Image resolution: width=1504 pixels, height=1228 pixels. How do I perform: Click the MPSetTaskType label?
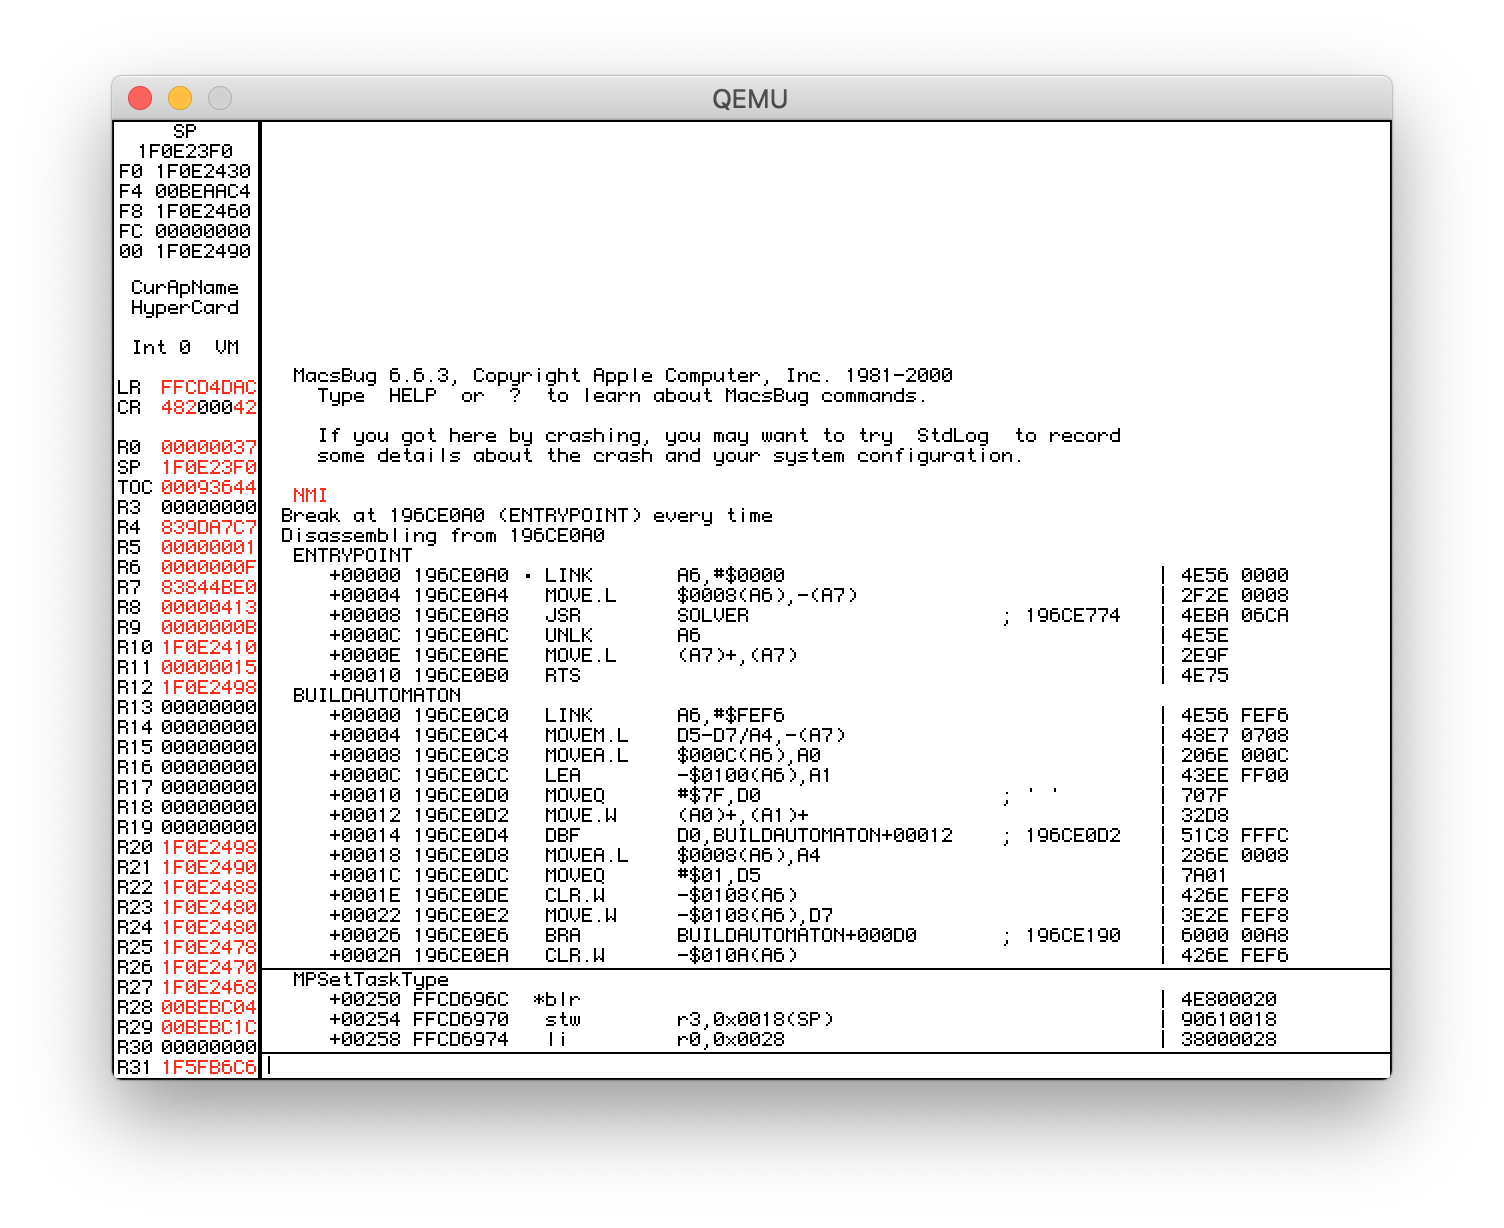pos(371,980)
